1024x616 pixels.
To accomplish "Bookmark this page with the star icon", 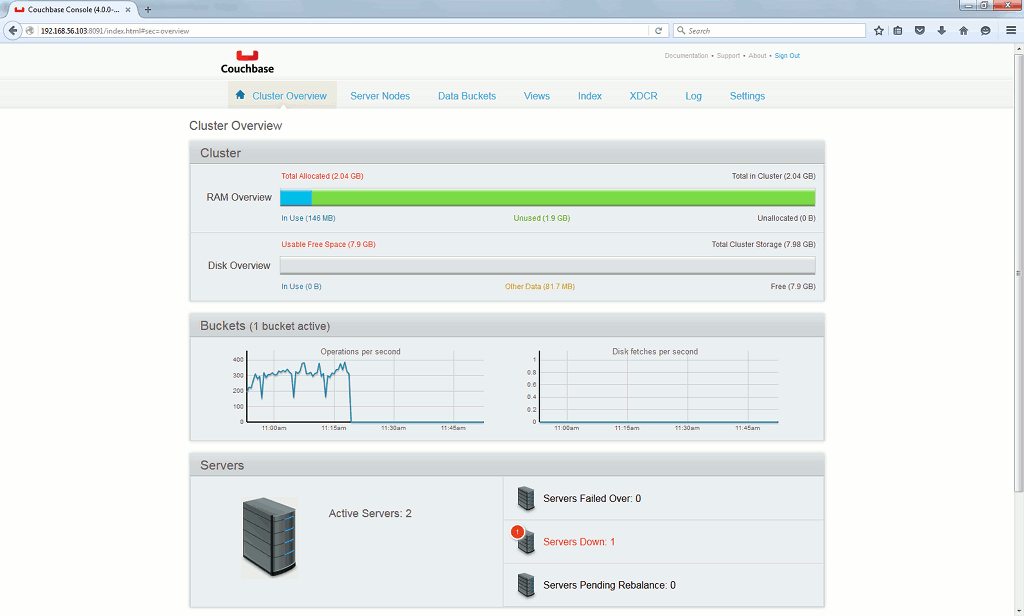I will tap(878, 31).
